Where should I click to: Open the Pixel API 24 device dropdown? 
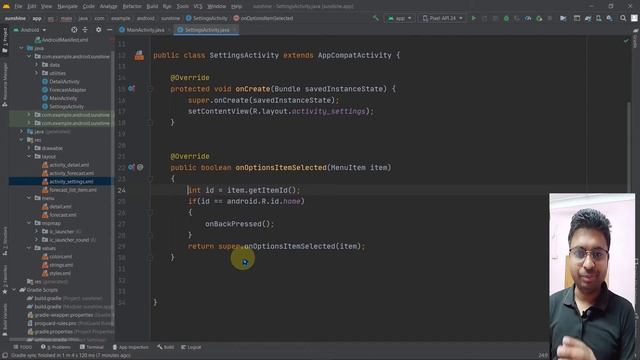tap(442, 18)
